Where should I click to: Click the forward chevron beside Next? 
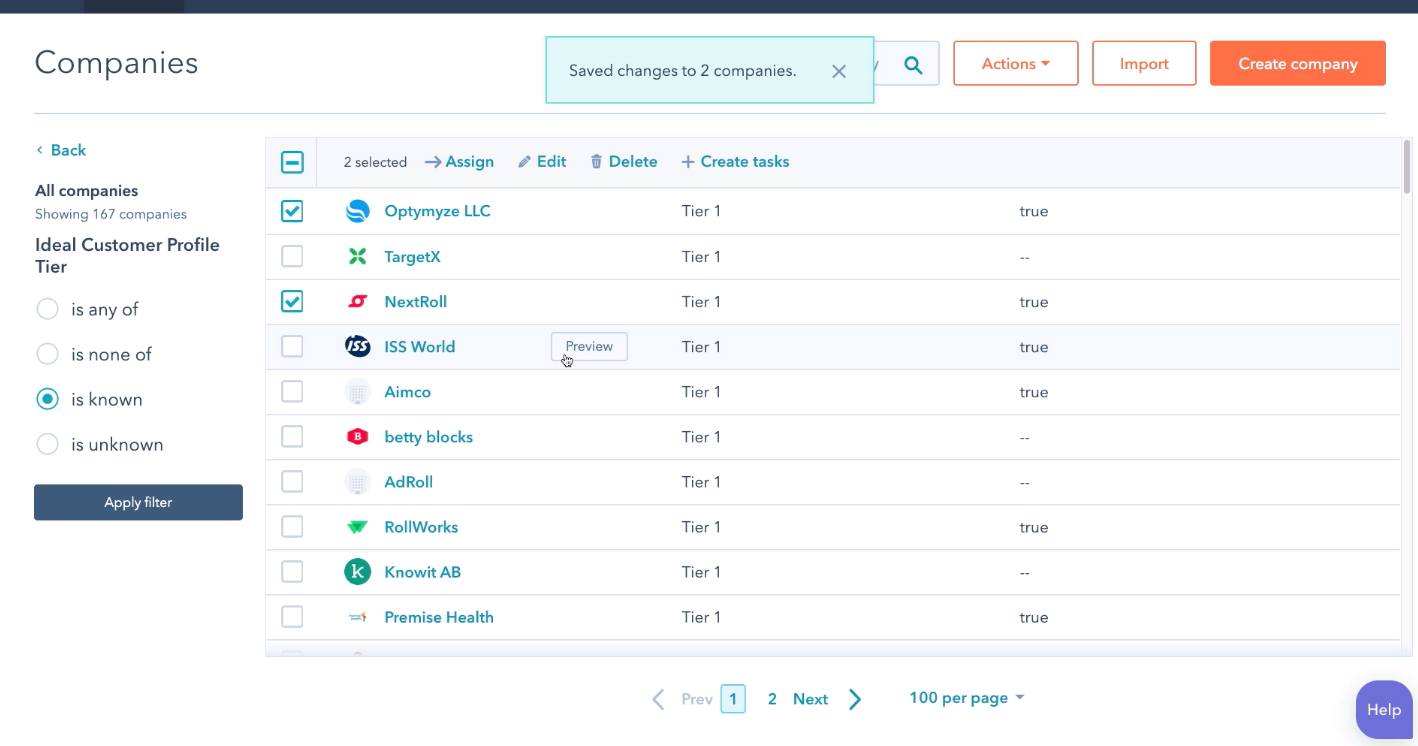coord(855,698)
